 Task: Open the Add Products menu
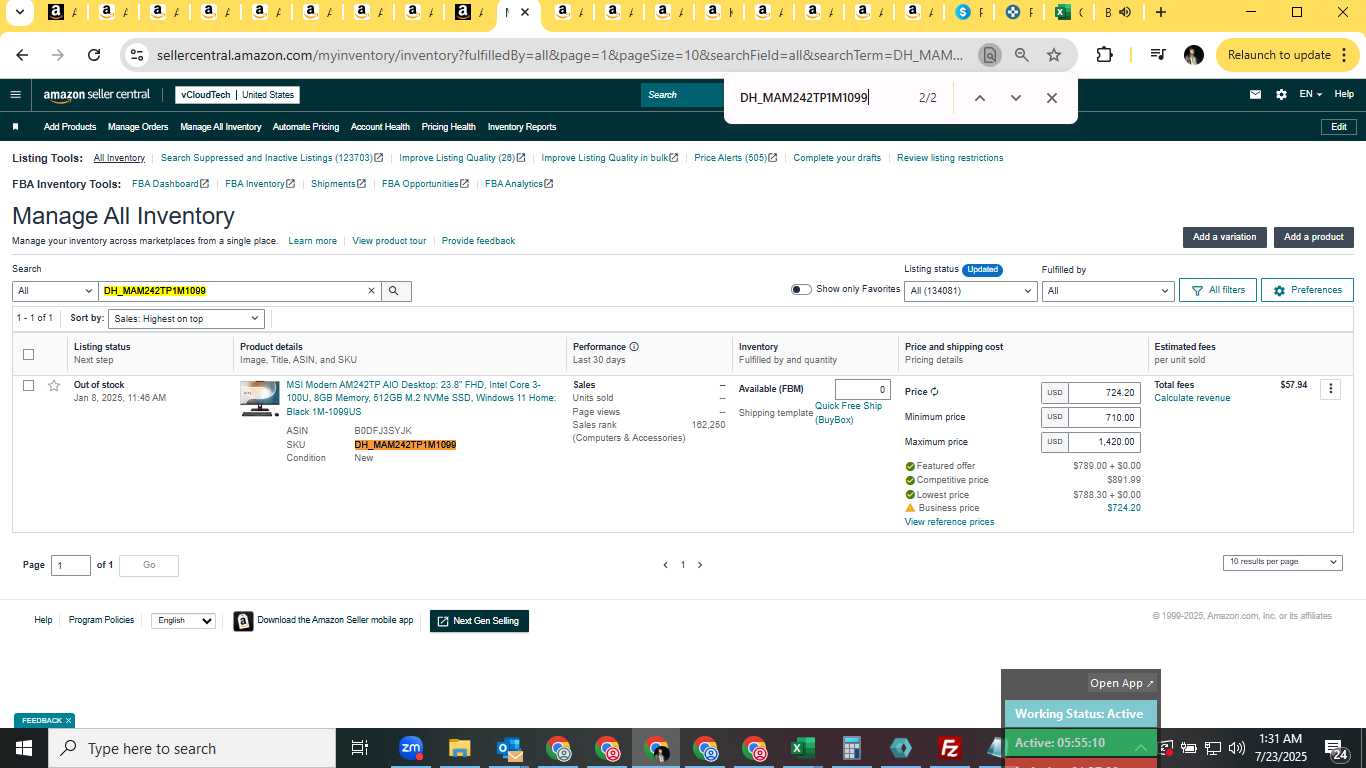(x=70, y=127)
